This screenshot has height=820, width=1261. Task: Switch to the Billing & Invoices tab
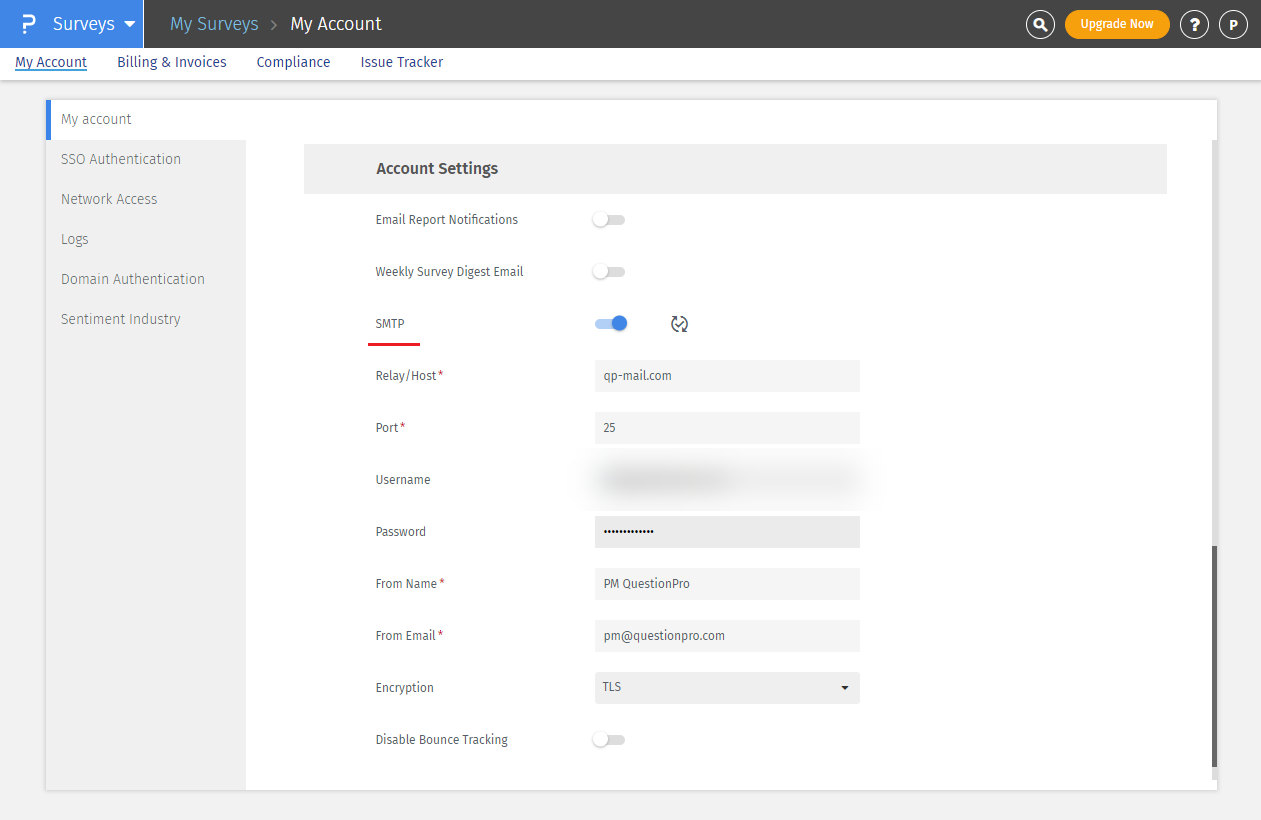click(x=171, y=62)
